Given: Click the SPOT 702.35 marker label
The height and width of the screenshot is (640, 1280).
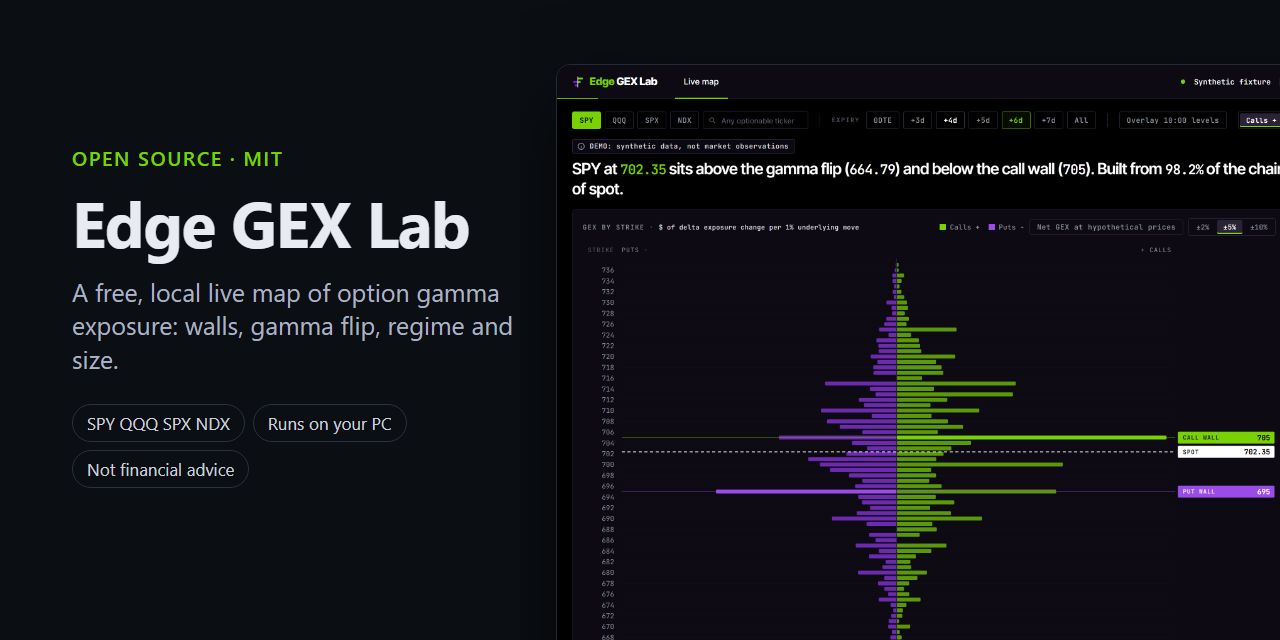Looking at the screenshot, I should coord(1226,452).
